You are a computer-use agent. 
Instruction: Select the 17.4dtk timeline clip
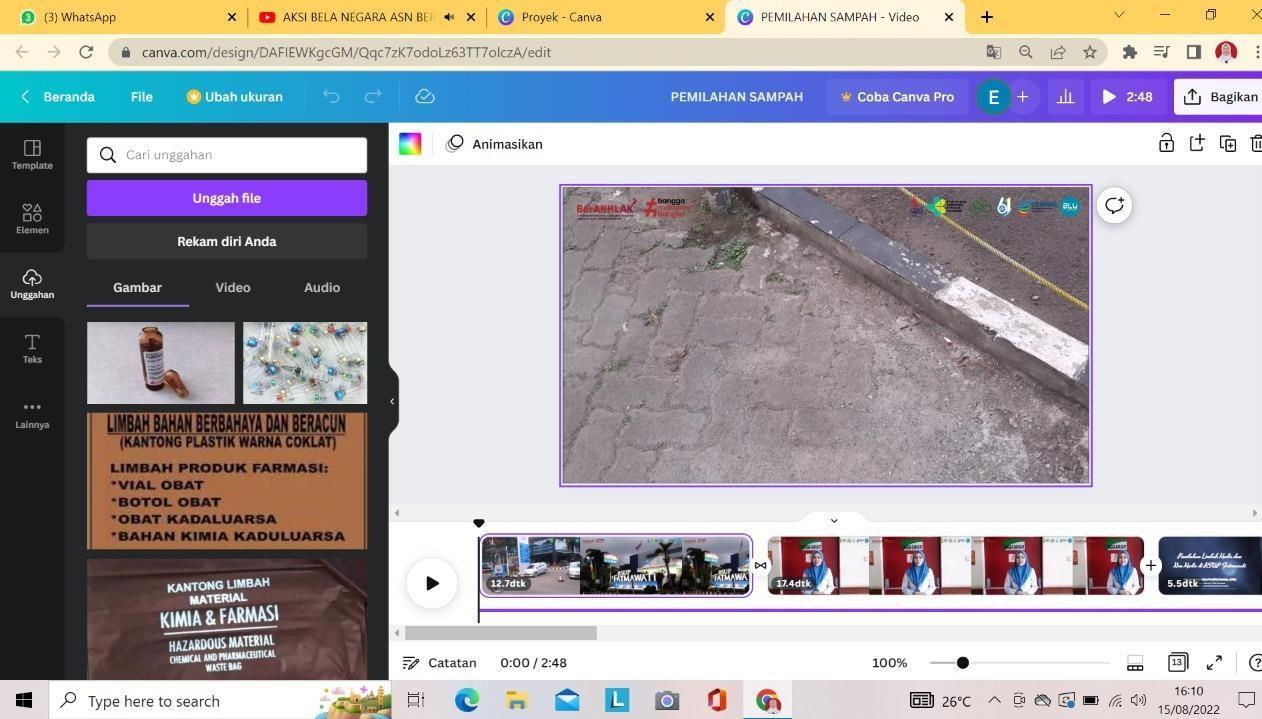(x=955, y=565)
